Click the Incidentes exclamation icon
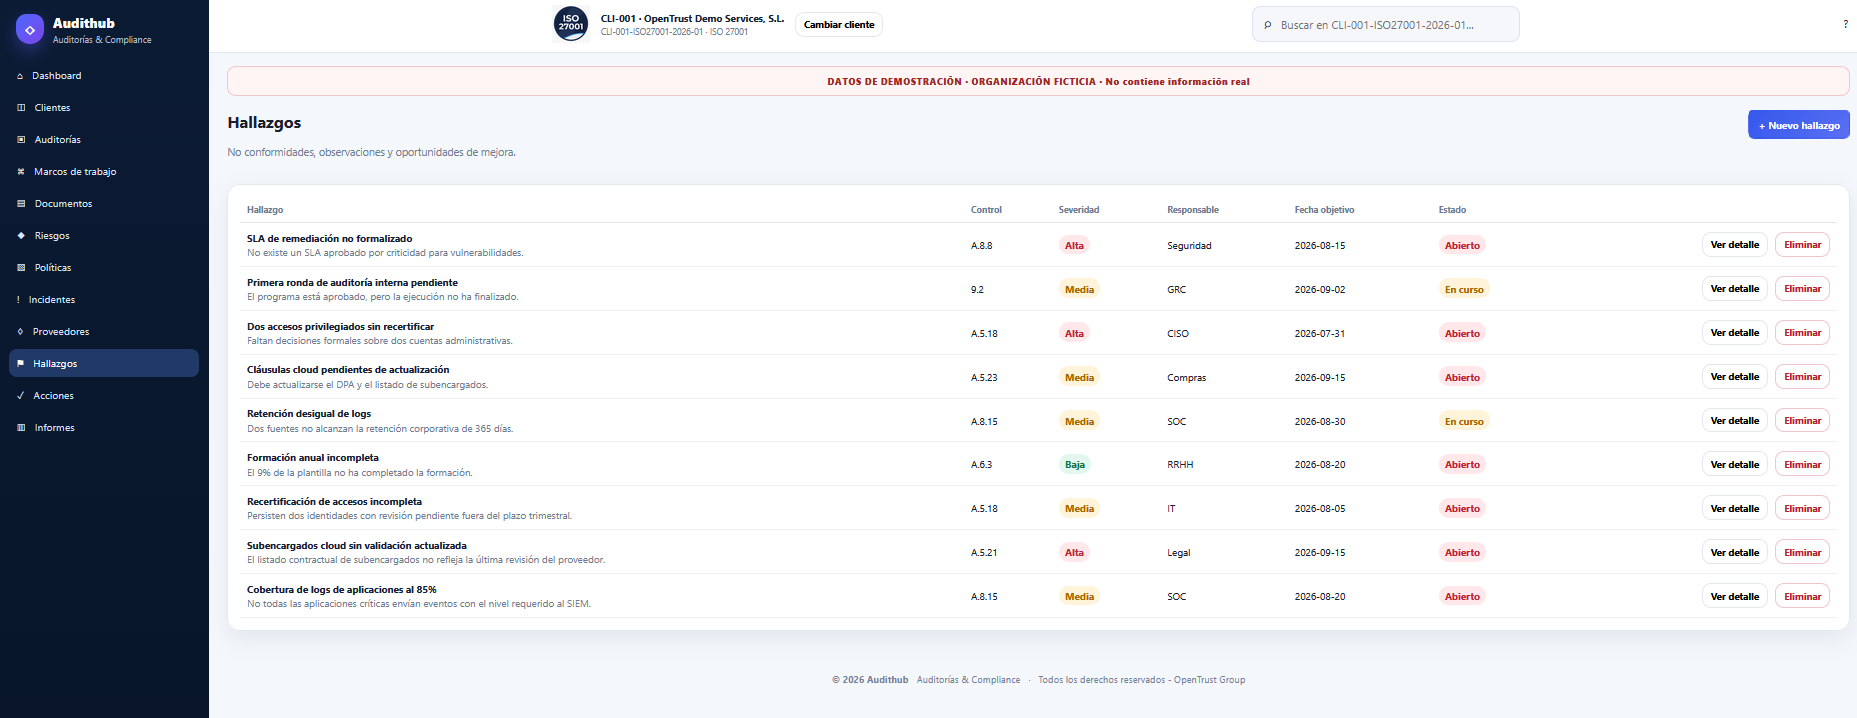Screen dimensions: 1857x718 click(x=18, y=300)
